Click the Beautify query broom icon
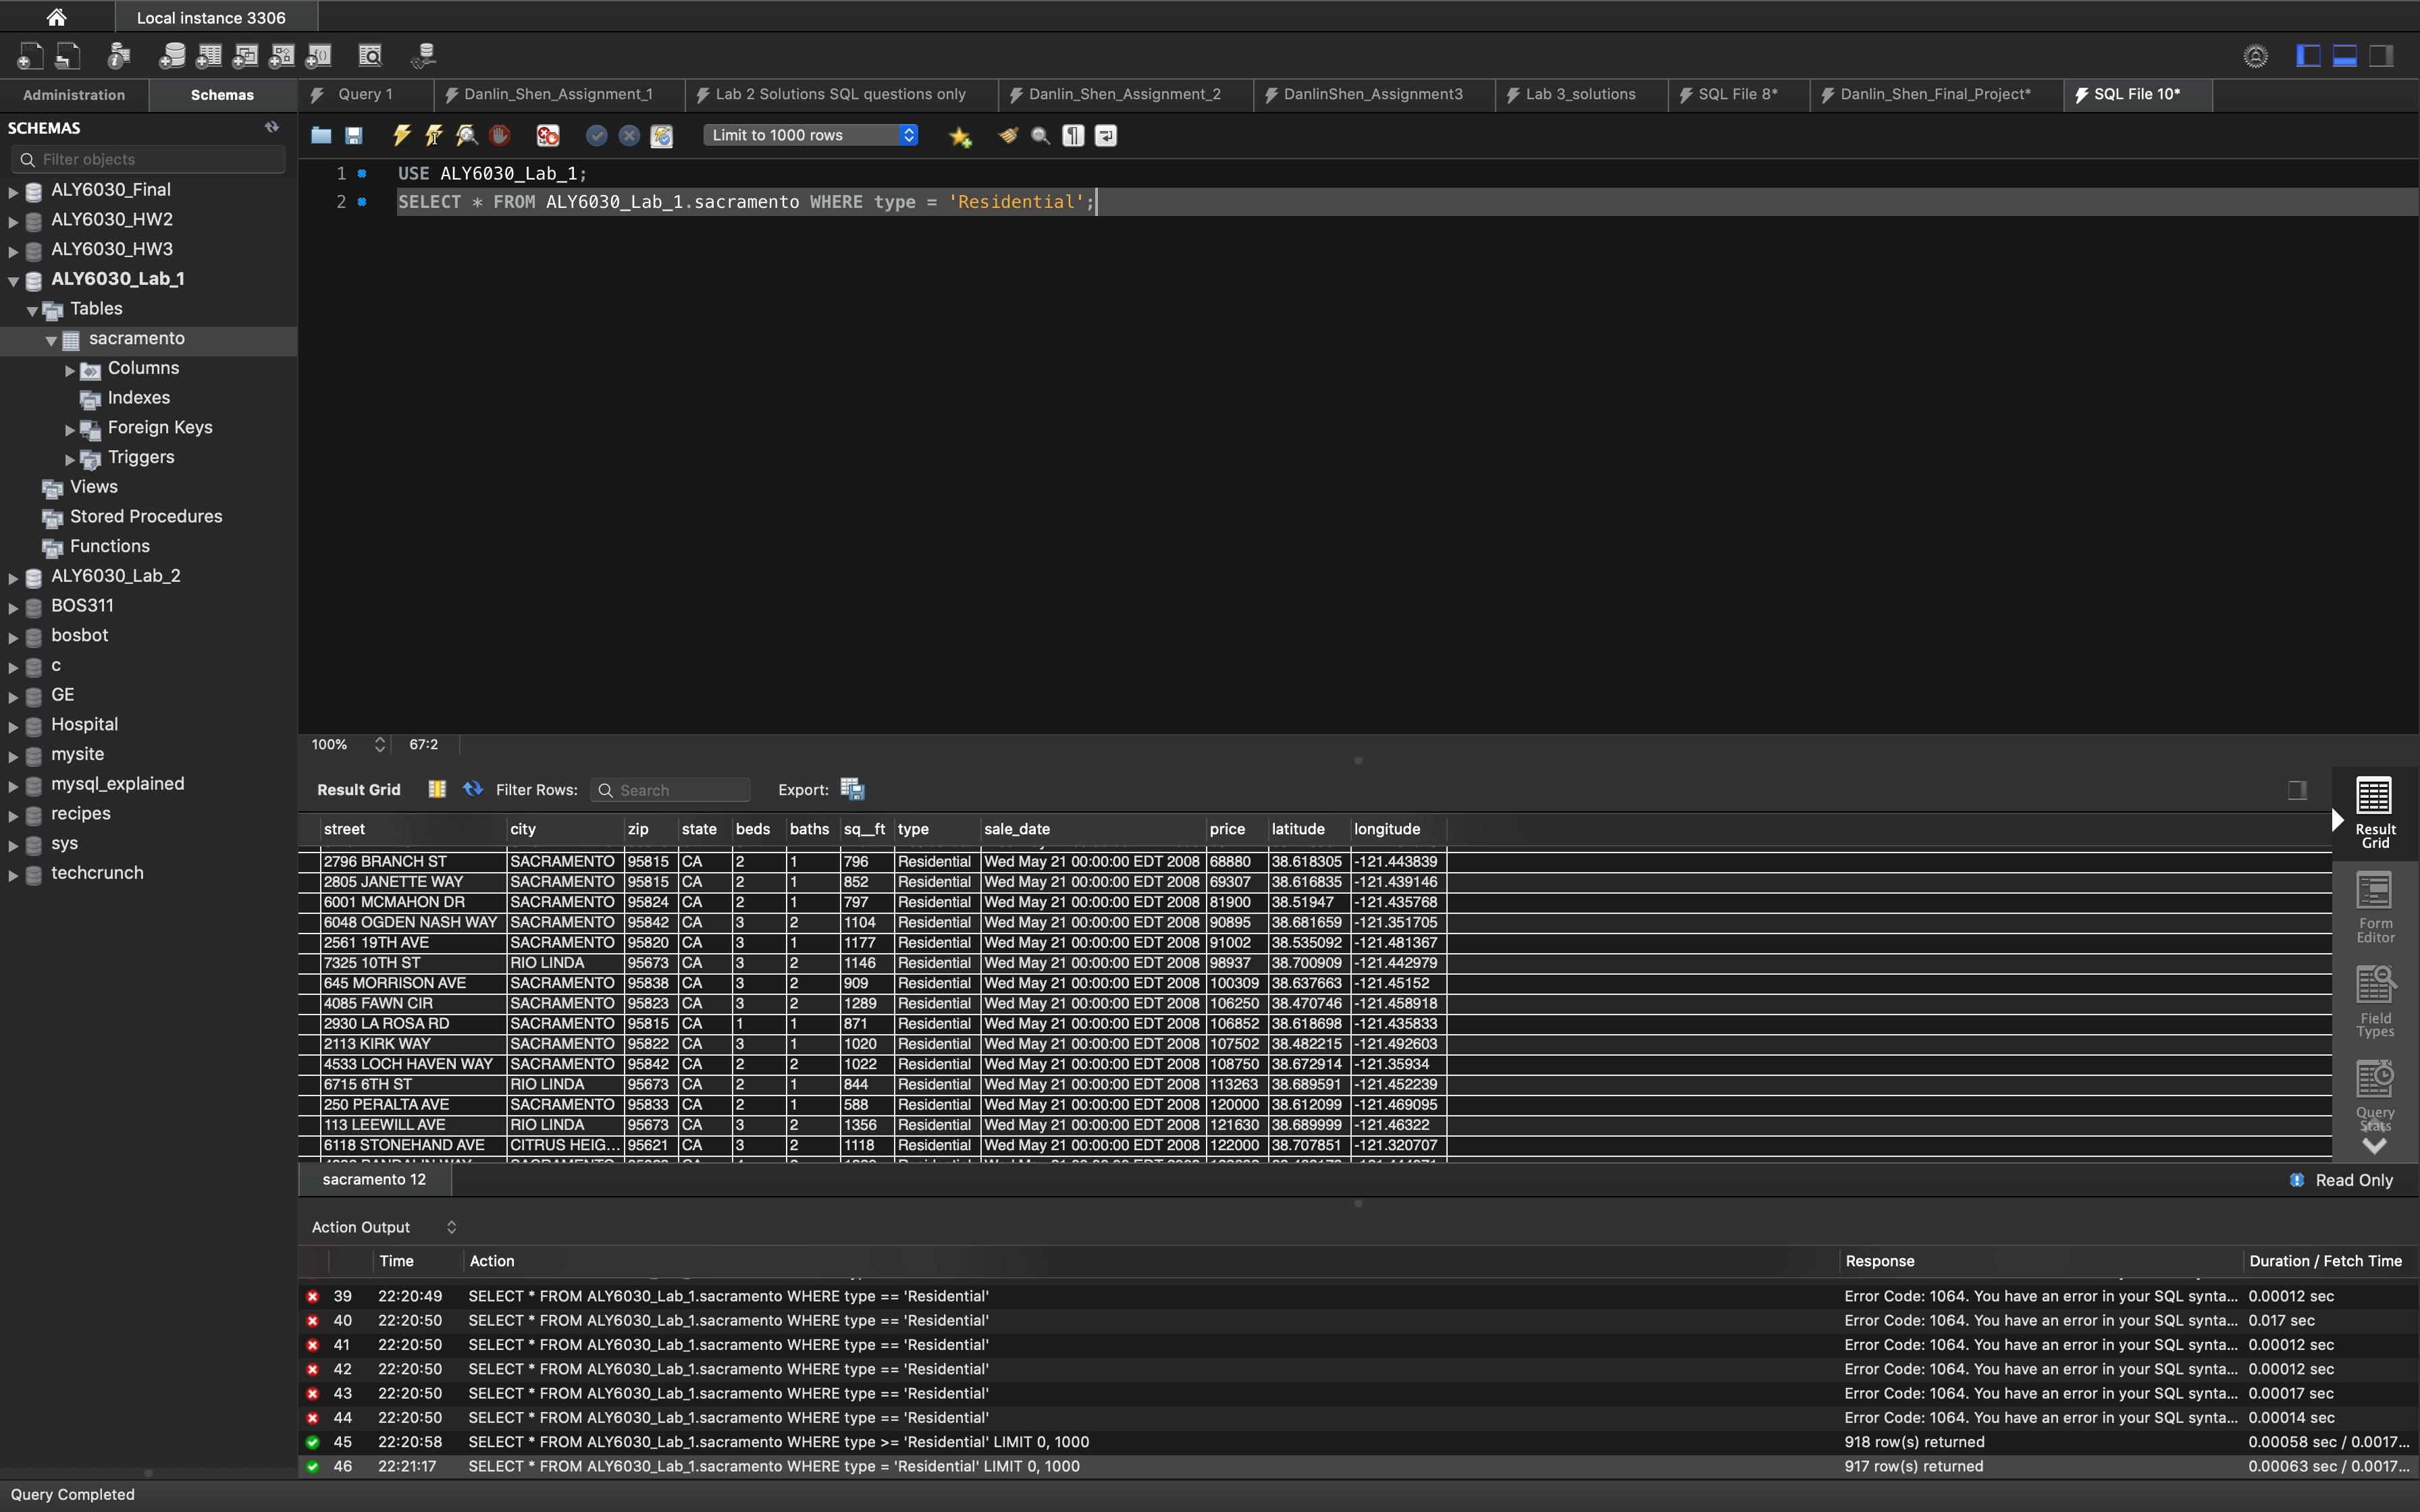The image size is (2420, 1512). [1008, 135]
